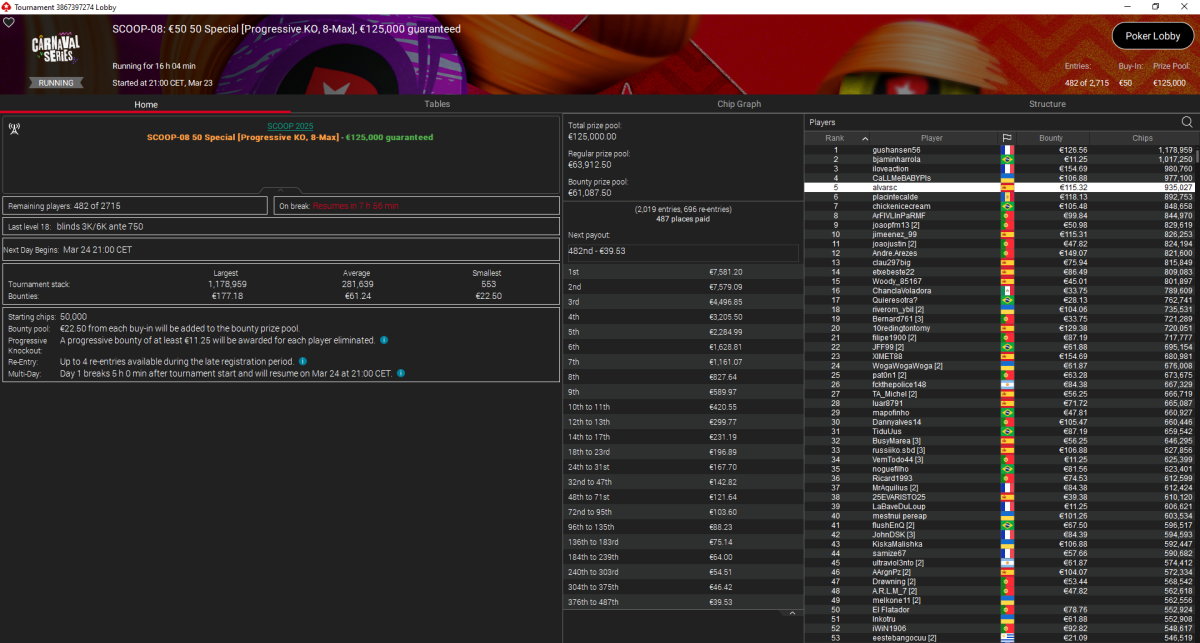1200x643 pixels.
Task: Click info icon next to Progressive Knockout description
Action: click(x=385, y=340)
